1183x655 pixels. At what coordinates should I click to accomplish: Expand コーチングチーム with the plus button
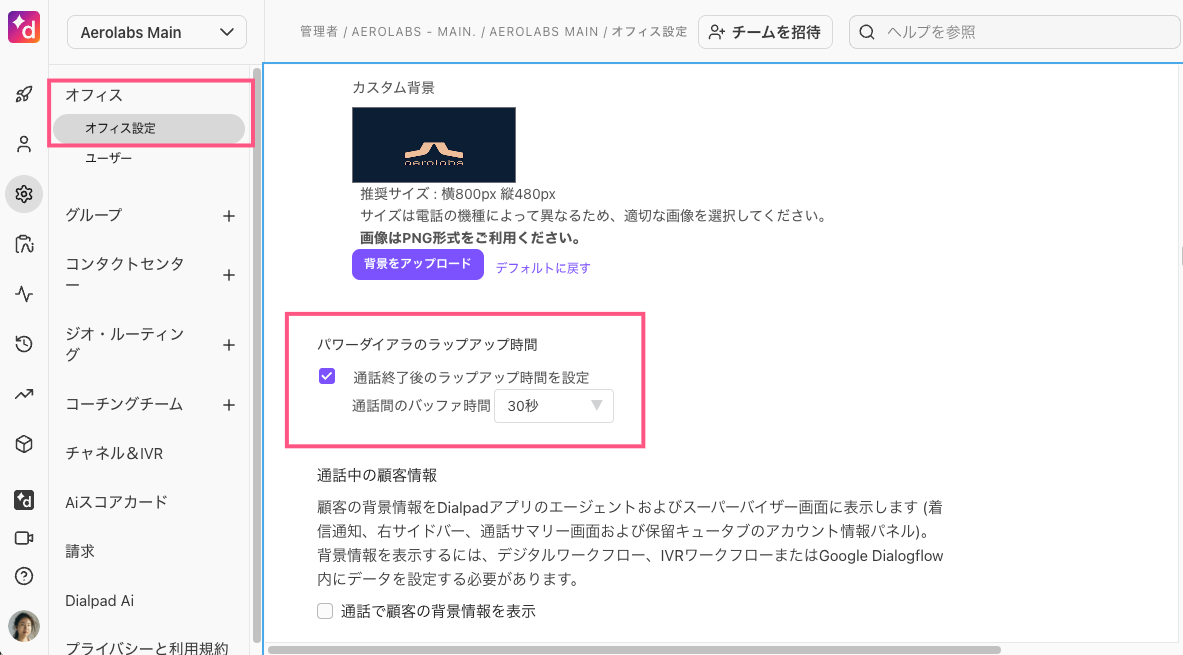pyautogui.click(x=229, y=405)
